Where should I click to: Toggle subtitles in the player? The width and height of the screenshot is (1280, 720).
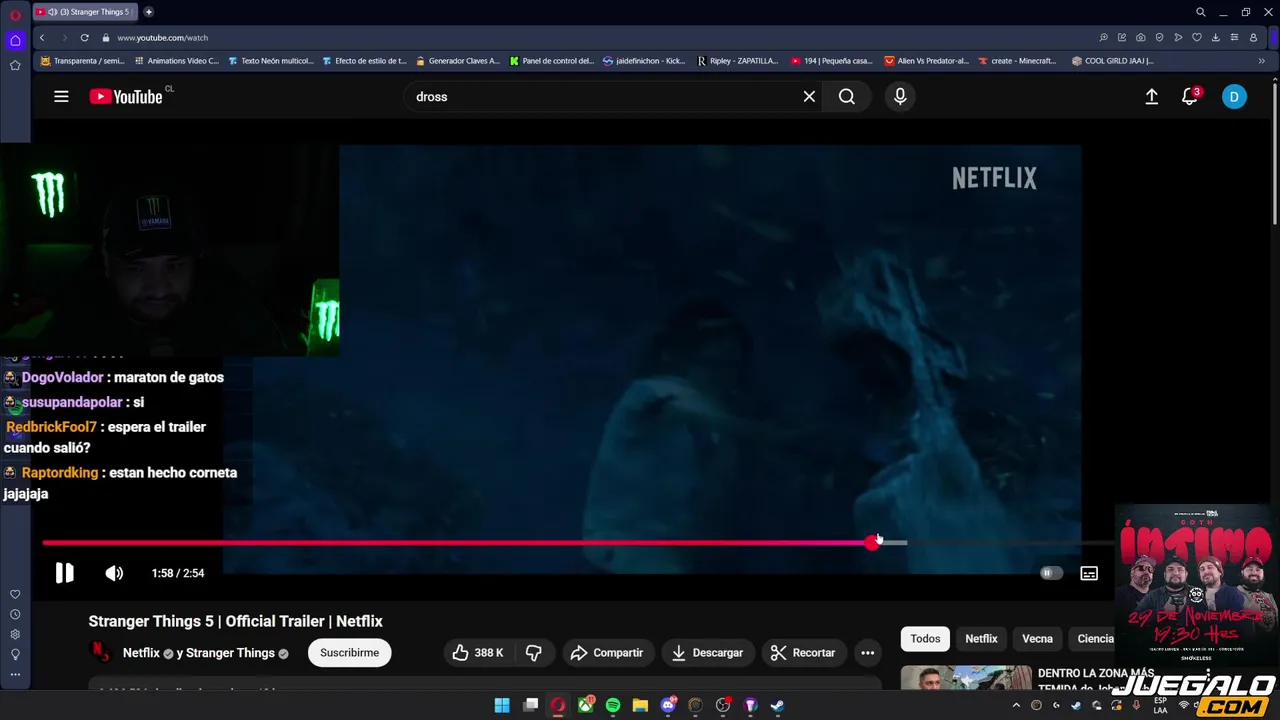[x=1089, y=573]
